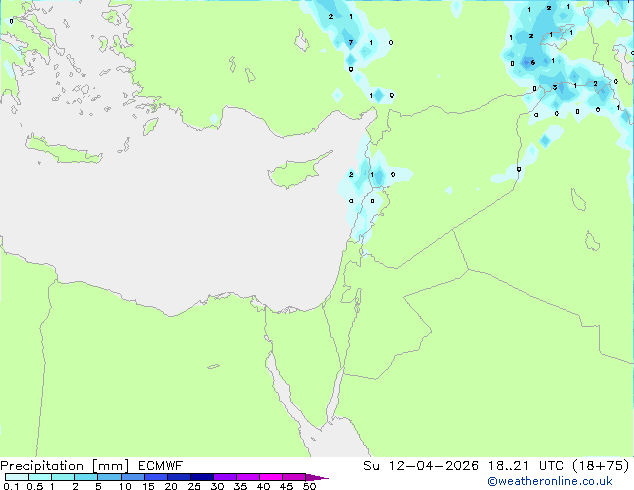Click the legend value '0.1'

(11, 486)
